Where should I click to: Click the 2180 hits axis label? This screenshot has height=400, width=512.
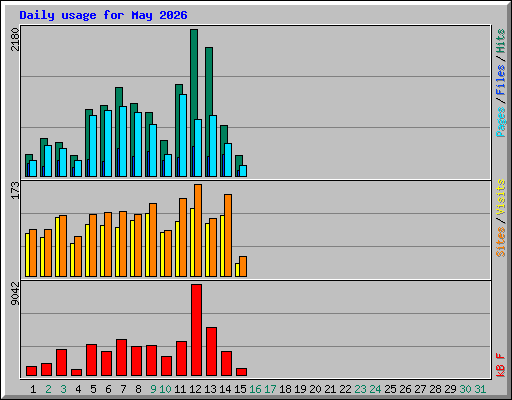(15, 39)
